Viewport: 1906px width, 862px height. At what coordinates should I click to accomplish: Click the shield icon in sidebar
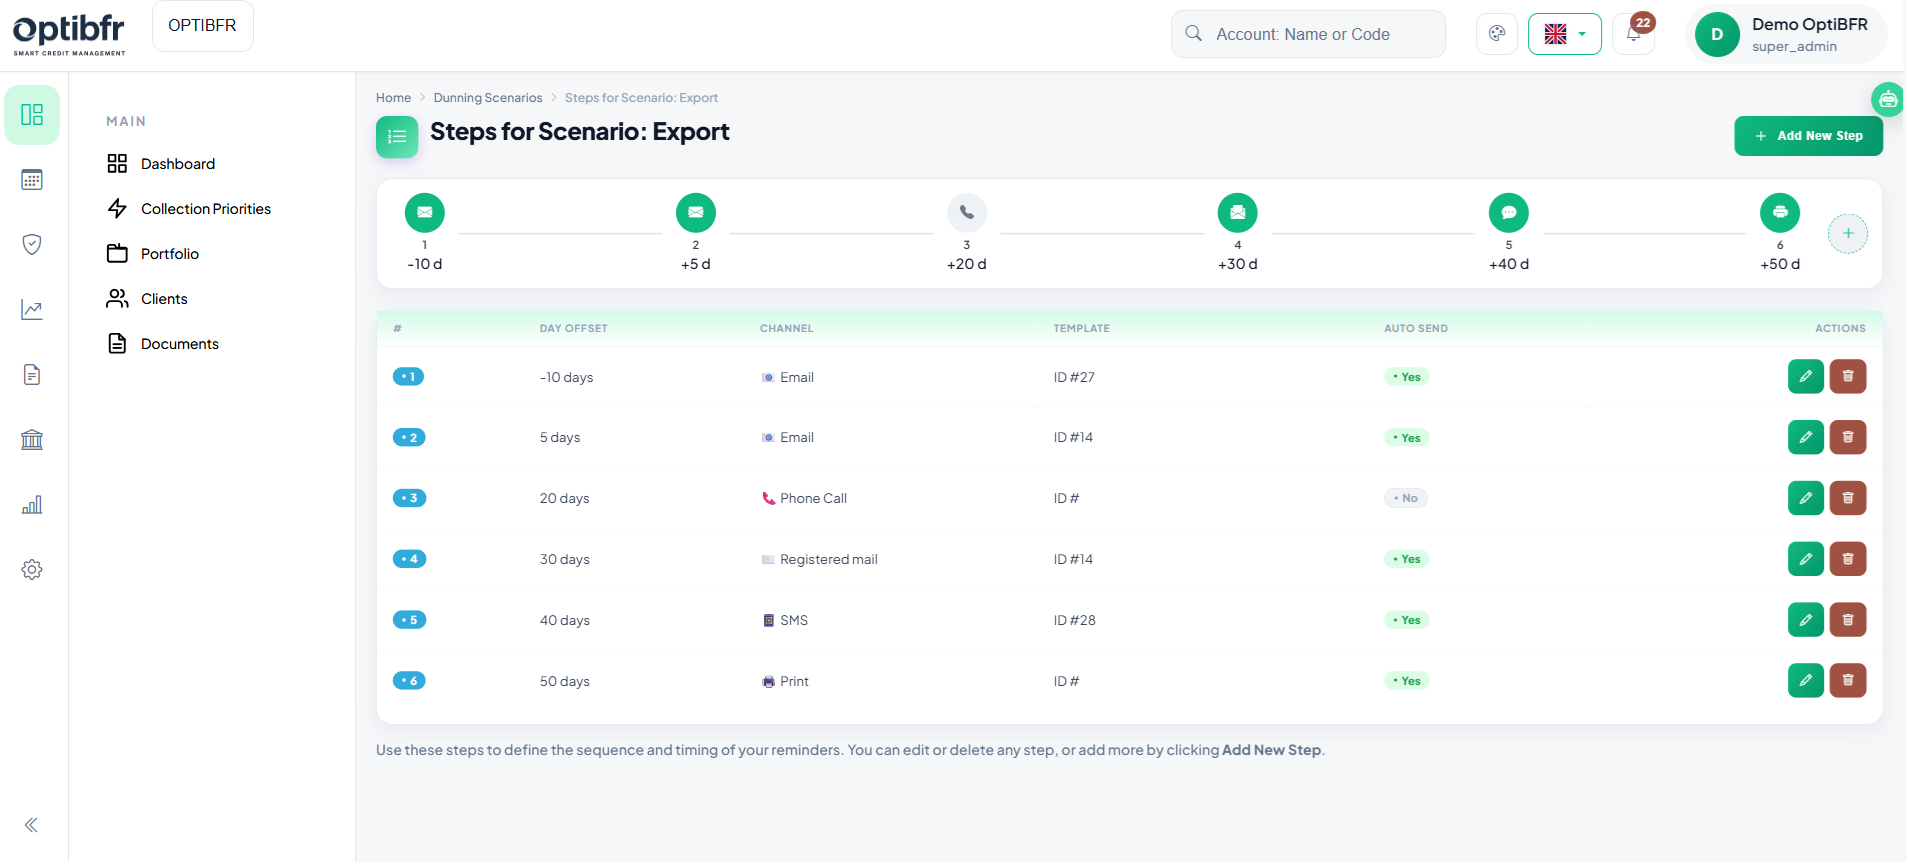(x=32, y=245)
